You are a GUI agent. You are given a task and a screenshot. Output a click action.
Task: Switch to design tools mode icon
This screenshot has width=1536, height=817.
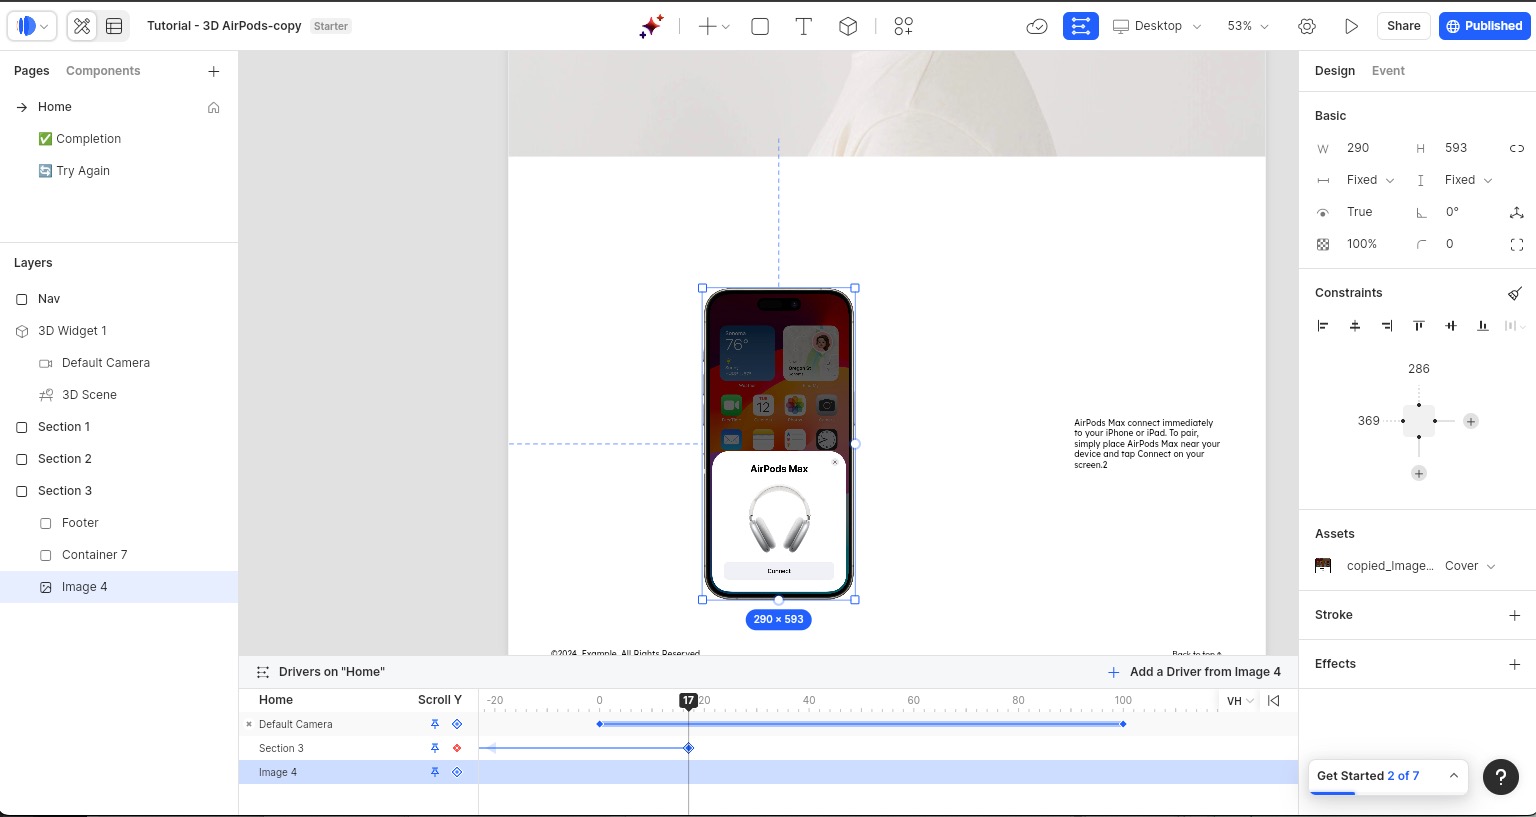(82, 27)
